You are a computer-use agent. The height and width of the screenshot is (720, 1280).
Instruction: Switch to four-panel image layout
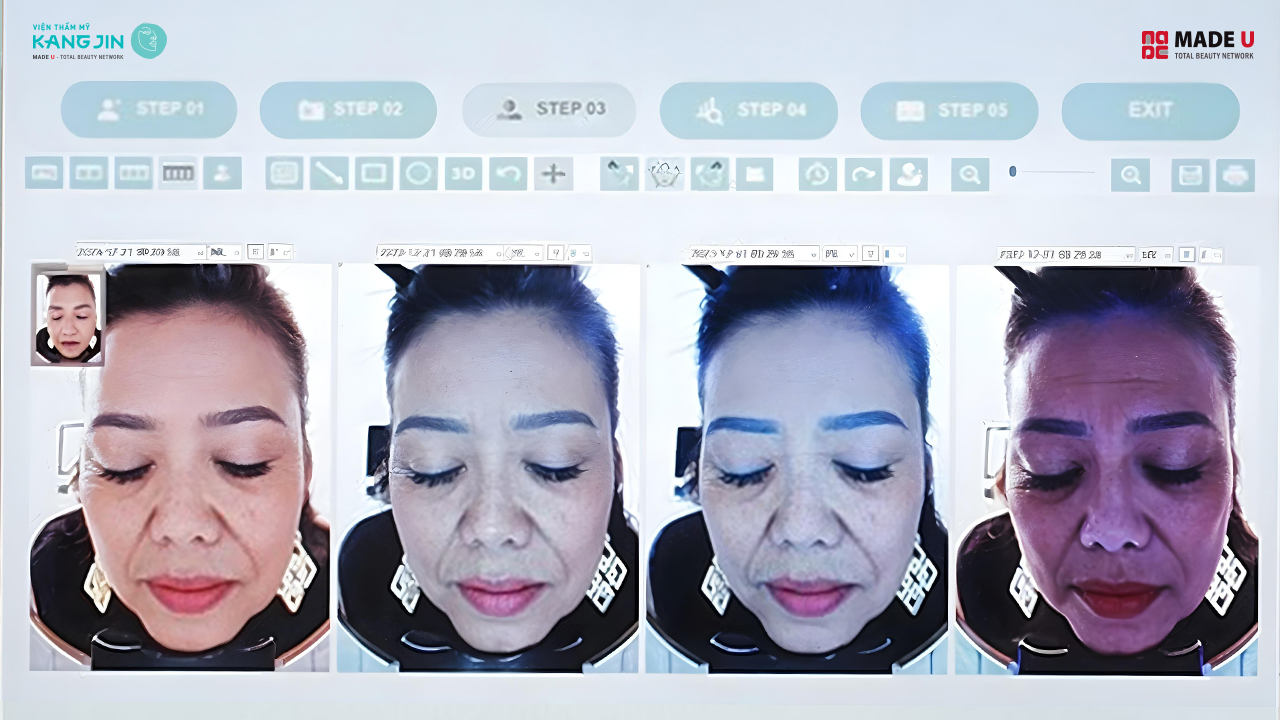(x=178, y=173)
